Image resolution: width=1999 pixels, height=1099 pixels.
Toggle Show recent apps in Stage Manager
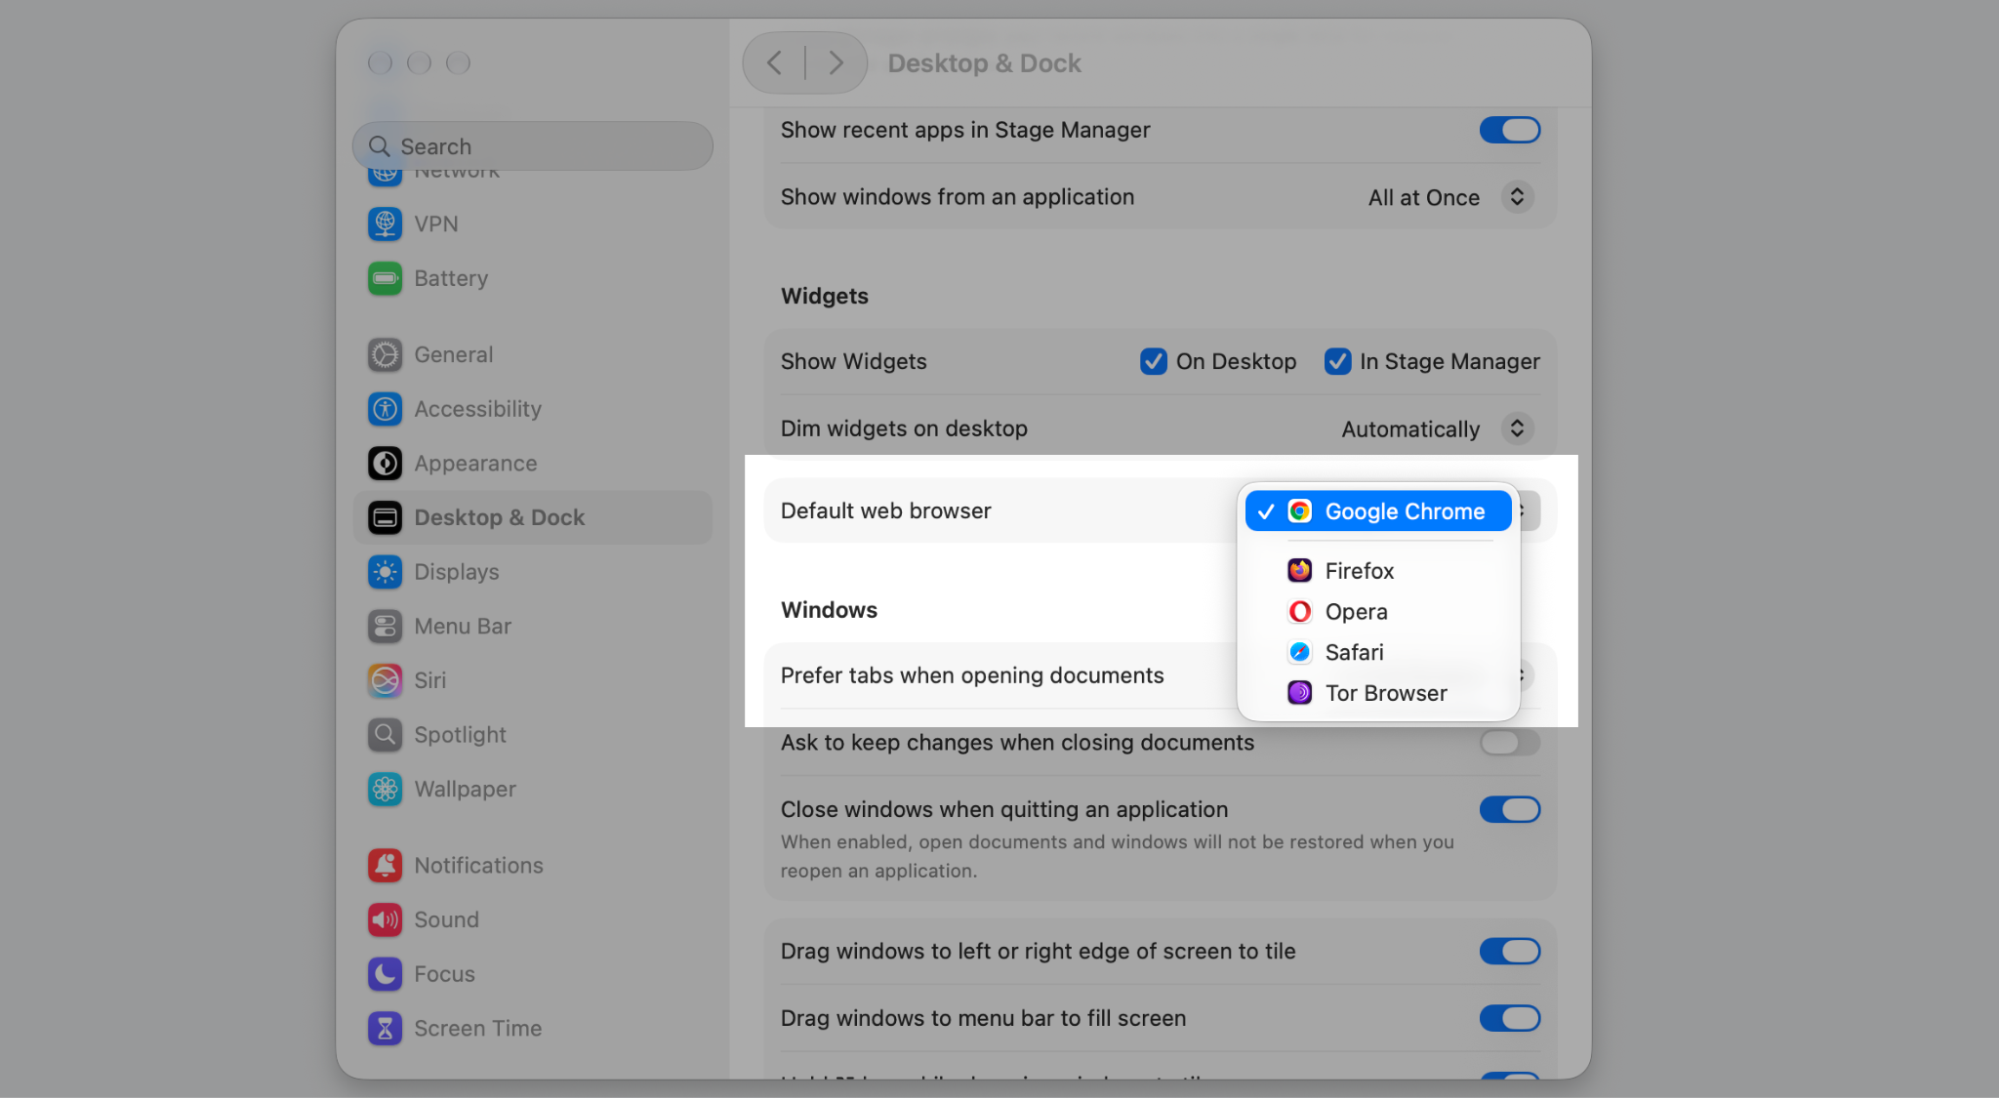[x=1510, y=130]
